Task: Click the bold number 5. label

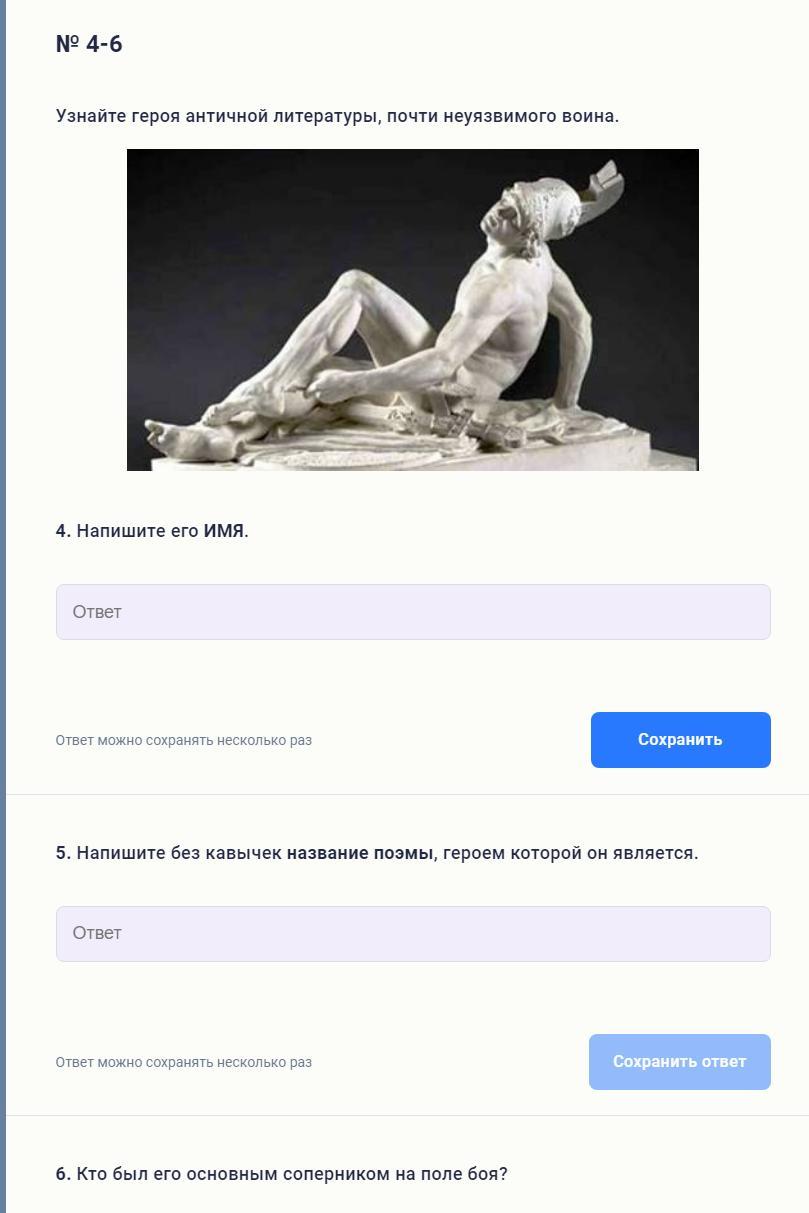Action: (x=64, y=853)
